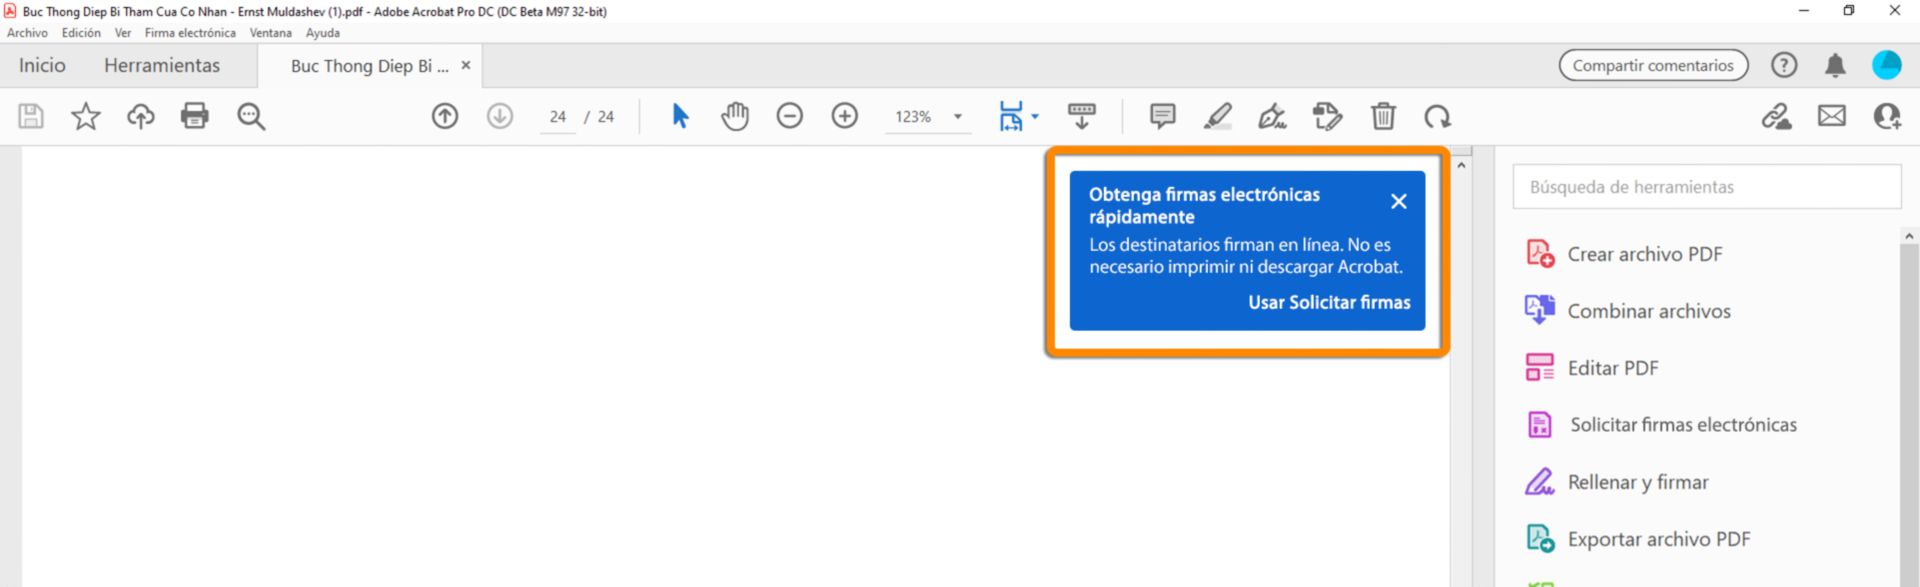
Task: Delete page with trash can icon
Action: (1383, 116)
